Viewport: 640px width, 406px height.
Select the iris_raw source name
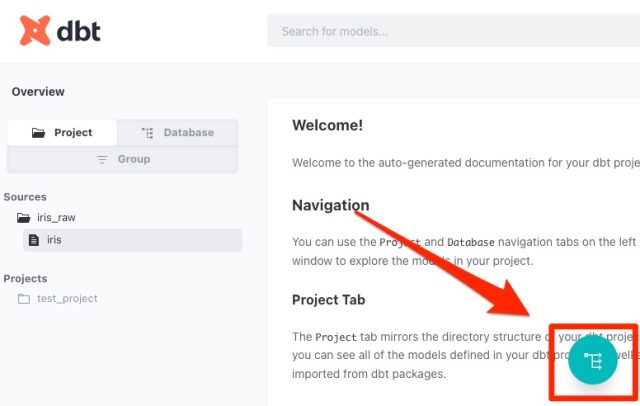coord(56,217)
